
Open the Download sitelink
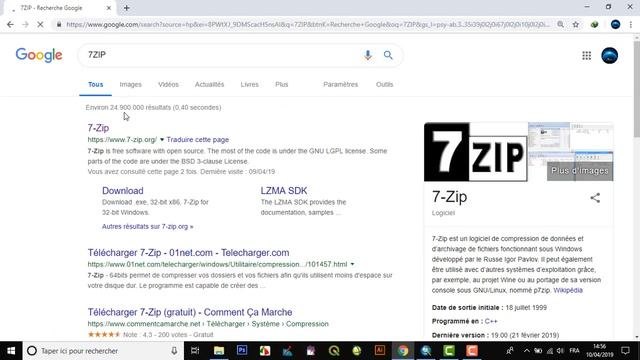122,191
